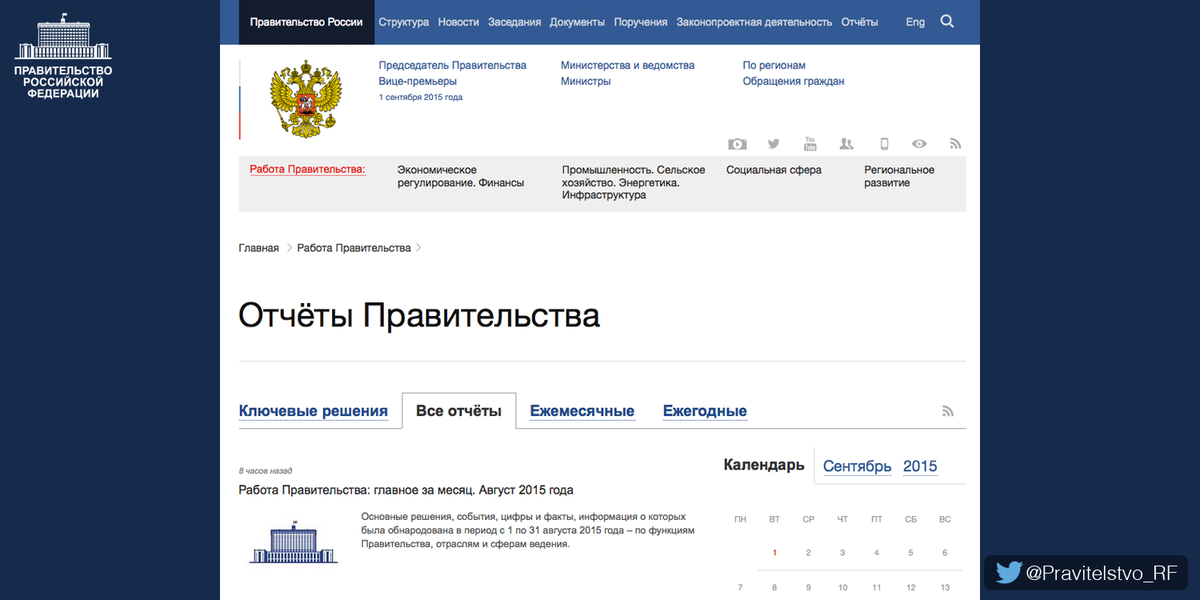
Task: Select Правительство России menu item
Action: pos(307,22)
